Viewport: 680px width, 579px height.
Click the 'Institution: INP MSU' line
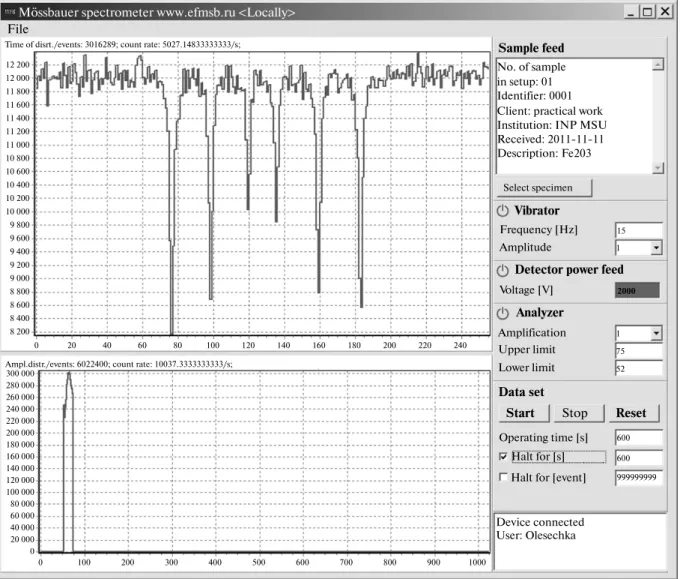(x=552, y=125)
